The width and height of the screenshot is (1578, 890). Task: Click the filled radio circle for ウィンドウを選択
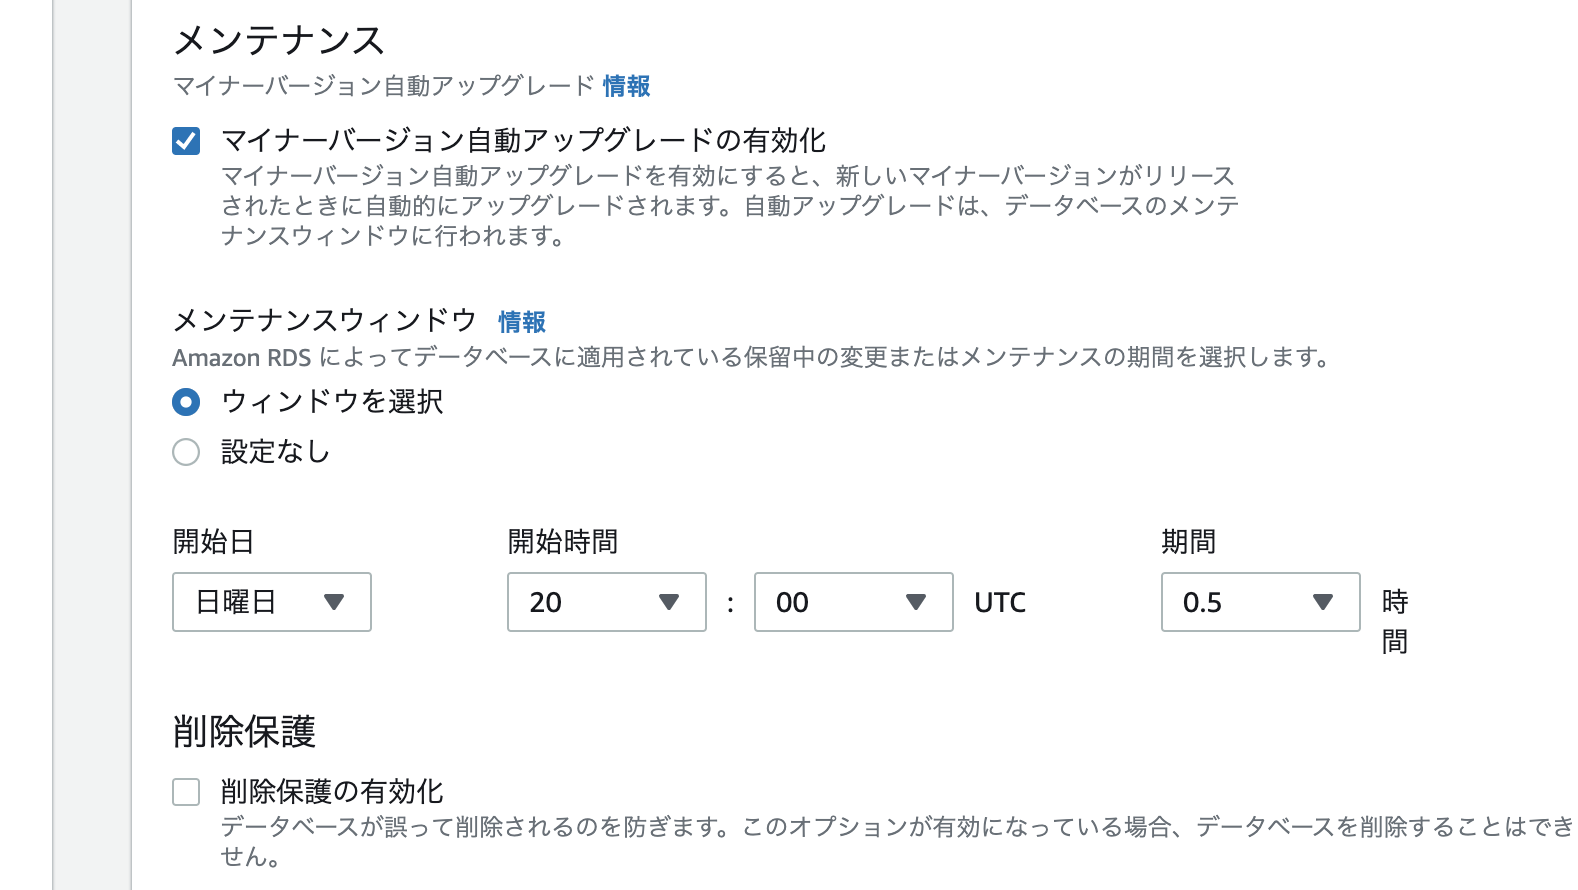(186, 401)
